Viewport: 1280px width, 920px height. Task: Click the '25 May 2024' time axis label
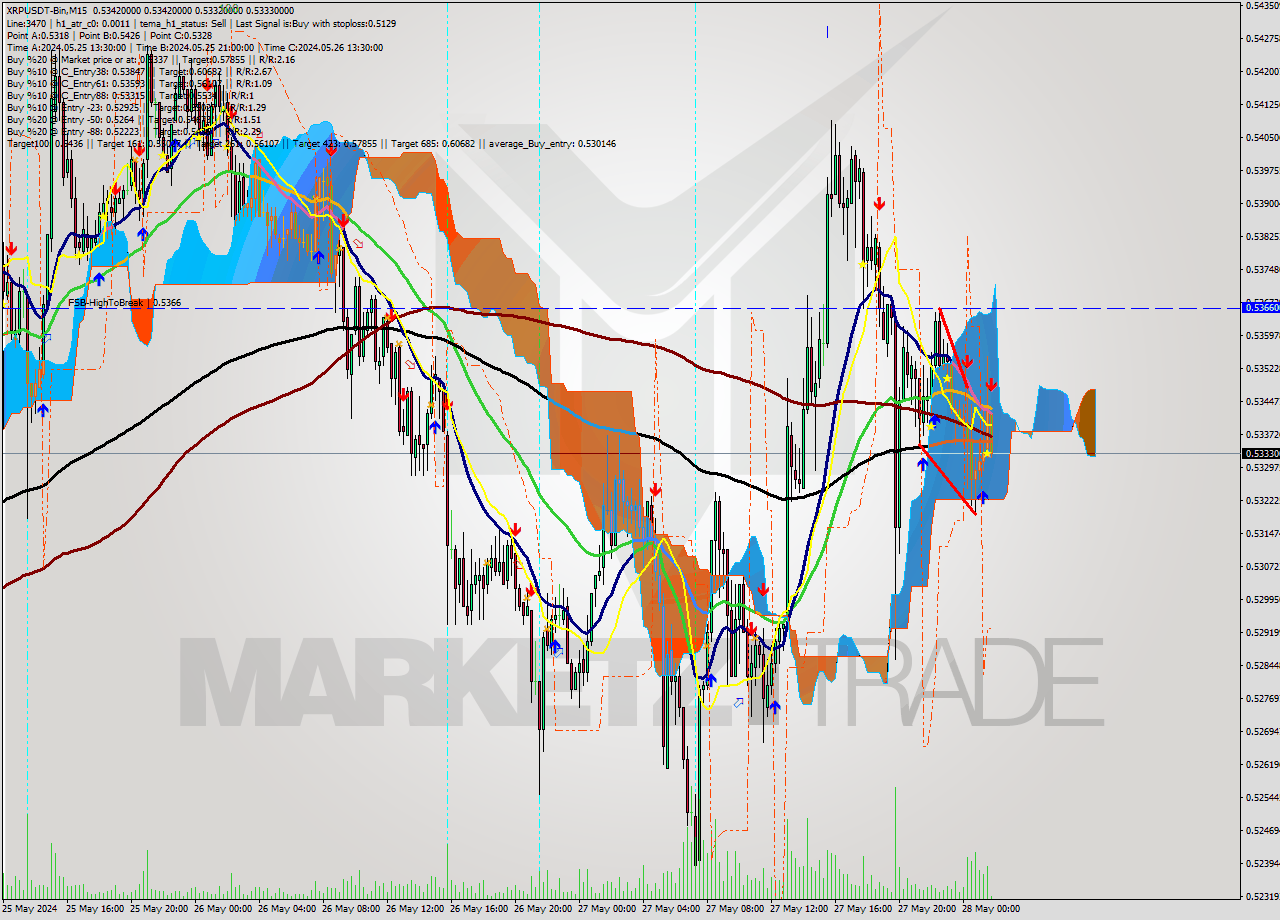point(30,908)
